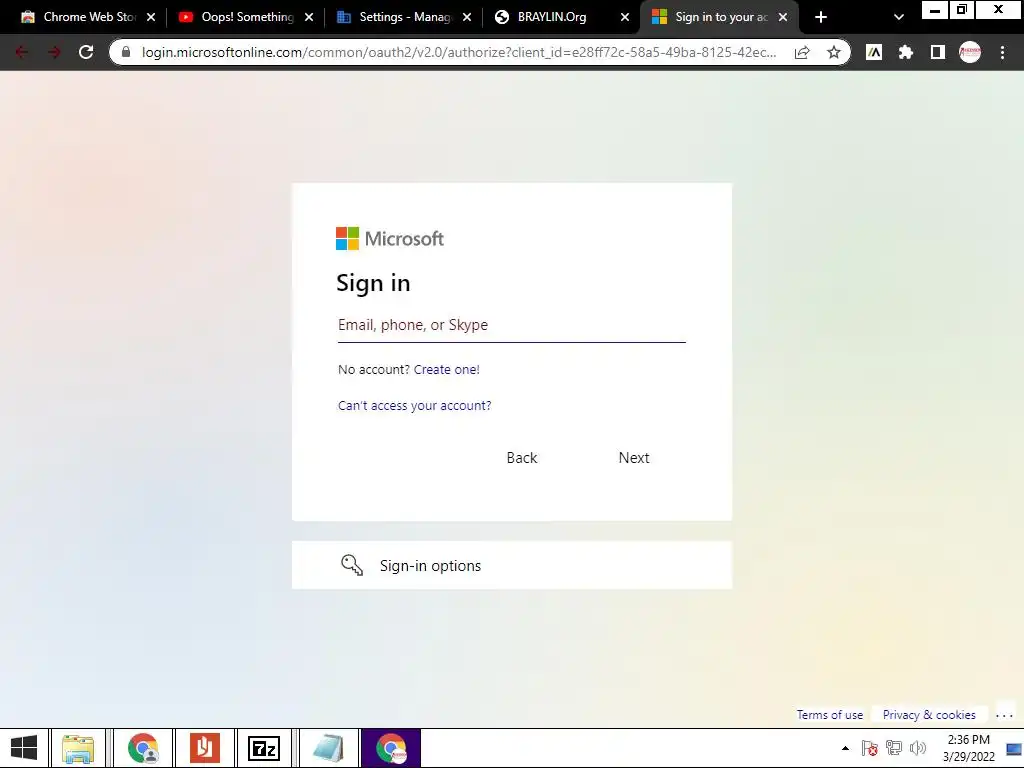Go back using the browser back arrow
Screen dimensions: 1024x768
pos(22,52)
